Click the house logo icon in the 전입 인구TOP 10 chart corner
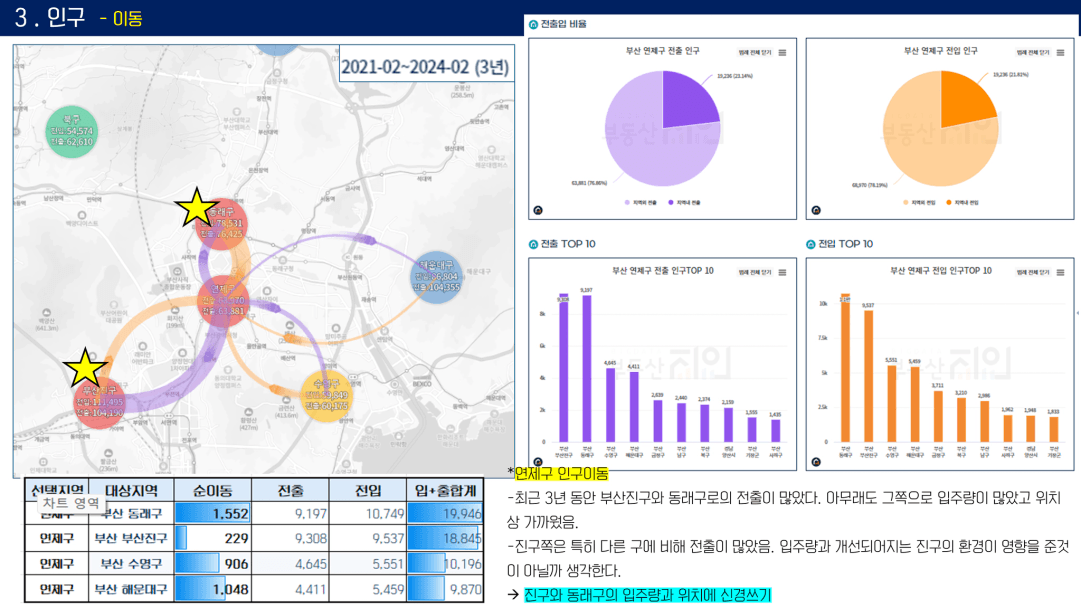The width and height of the screenshot is (1081, 608). coord(816,462)
